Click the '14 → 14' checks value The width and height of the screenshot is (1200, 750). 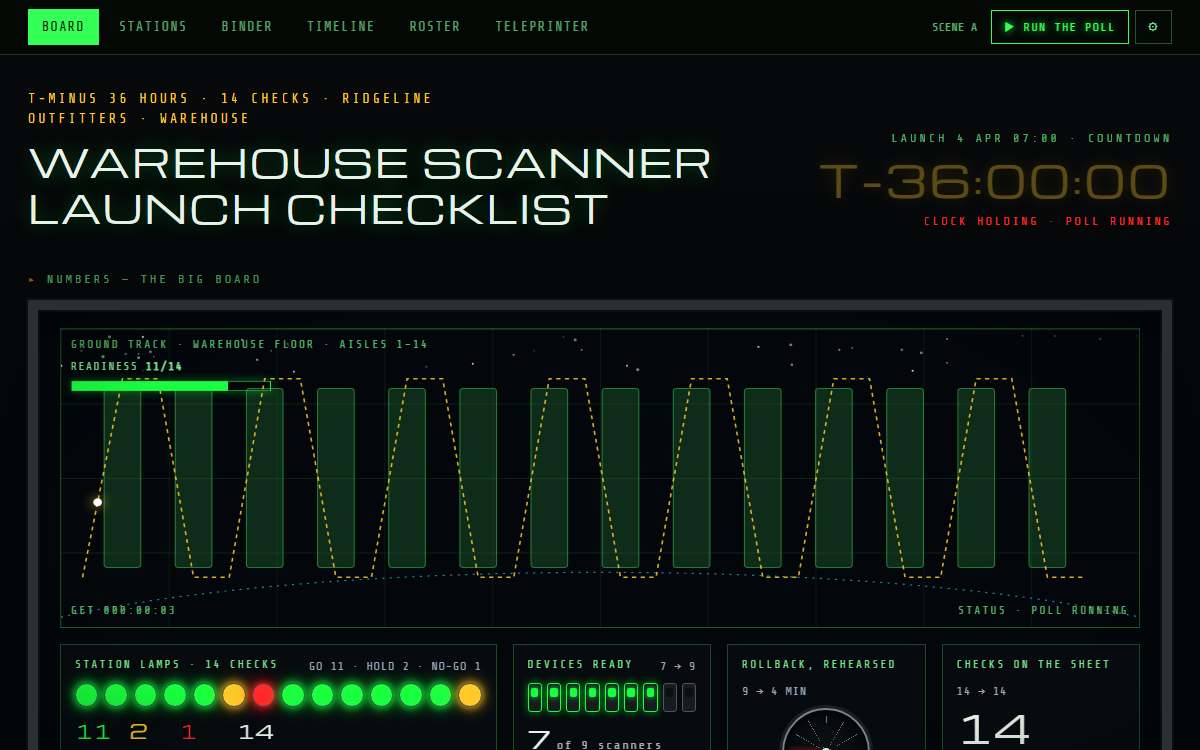(x=984, y=691)
